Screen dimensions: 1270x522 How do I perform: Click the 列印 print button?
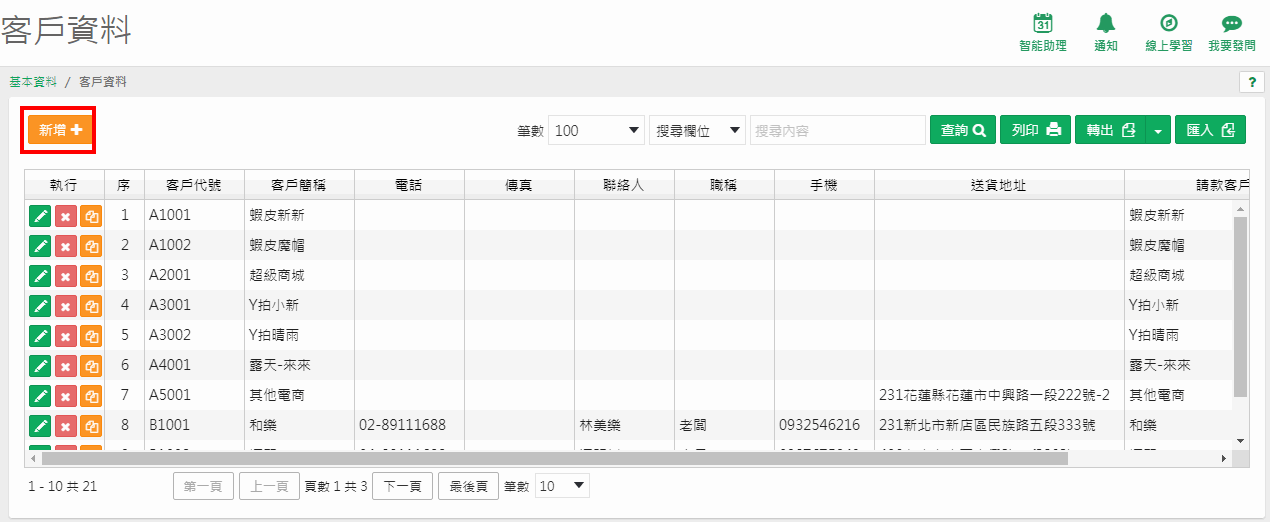pos(1035,130)
